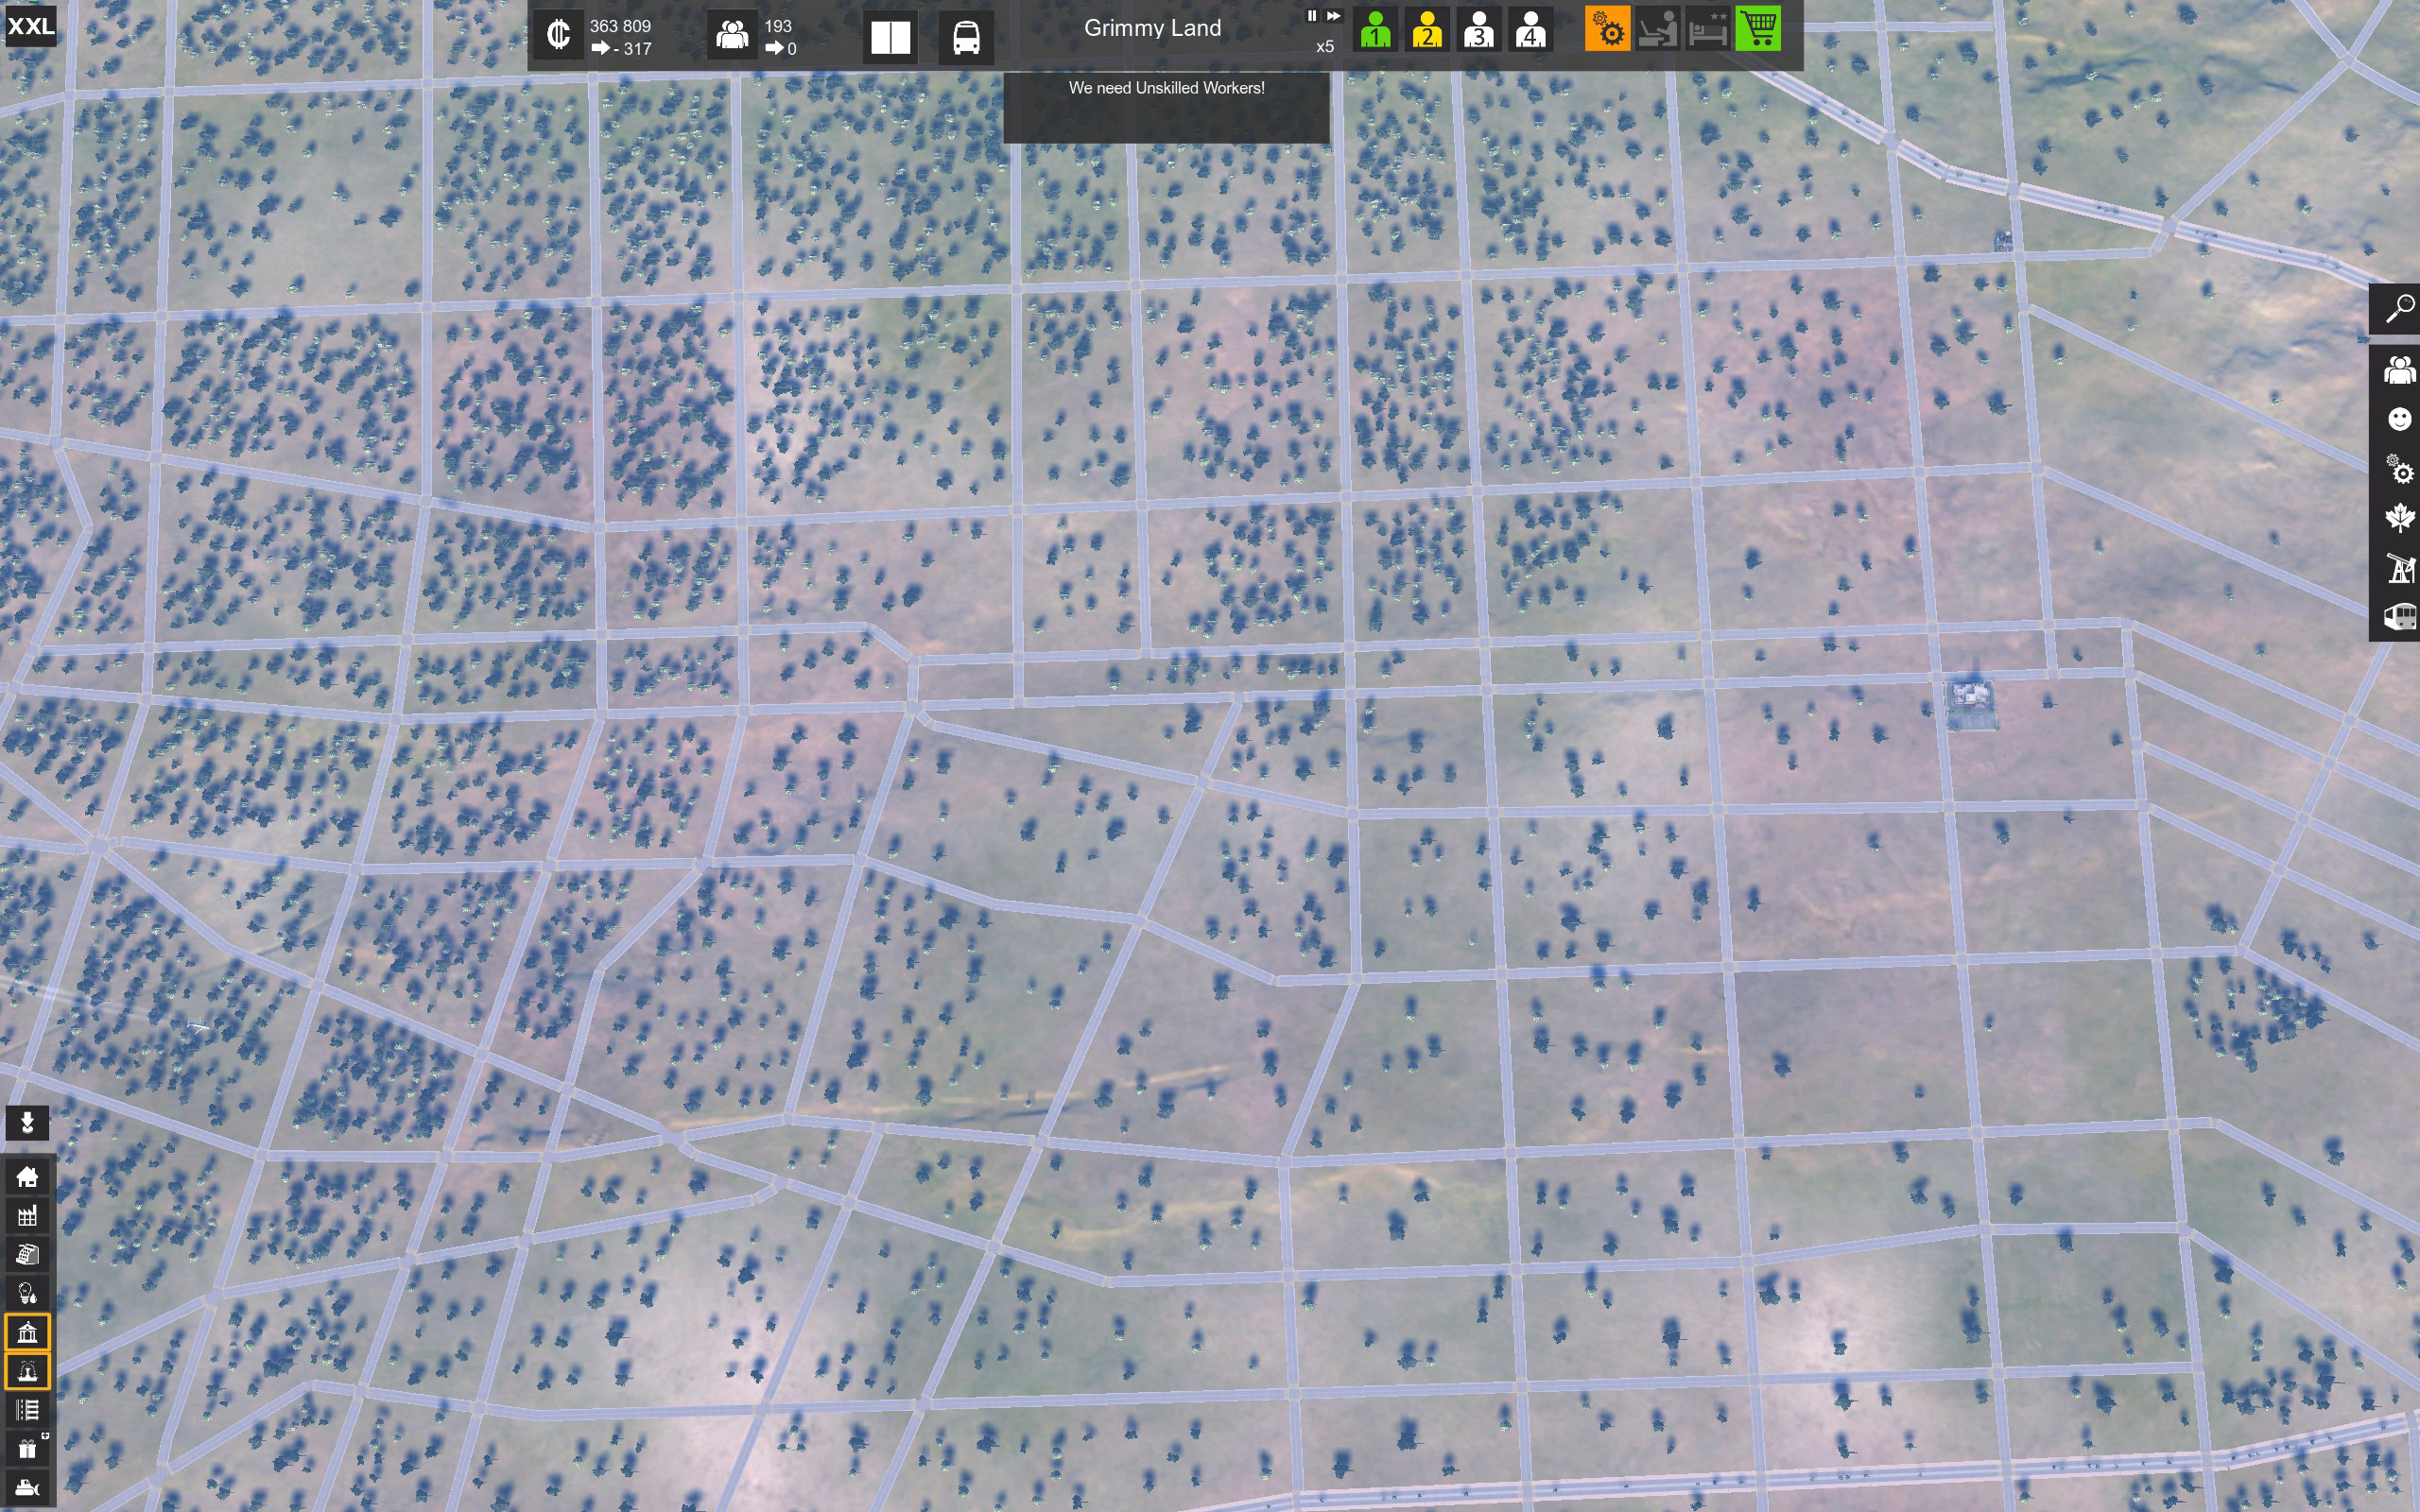
Task: Open the roads and rails build menu
Action: coord(27,1410)
